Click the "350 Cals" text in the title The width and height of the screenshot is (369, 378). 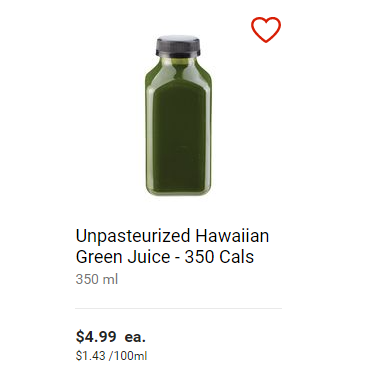tap(219, 257)
